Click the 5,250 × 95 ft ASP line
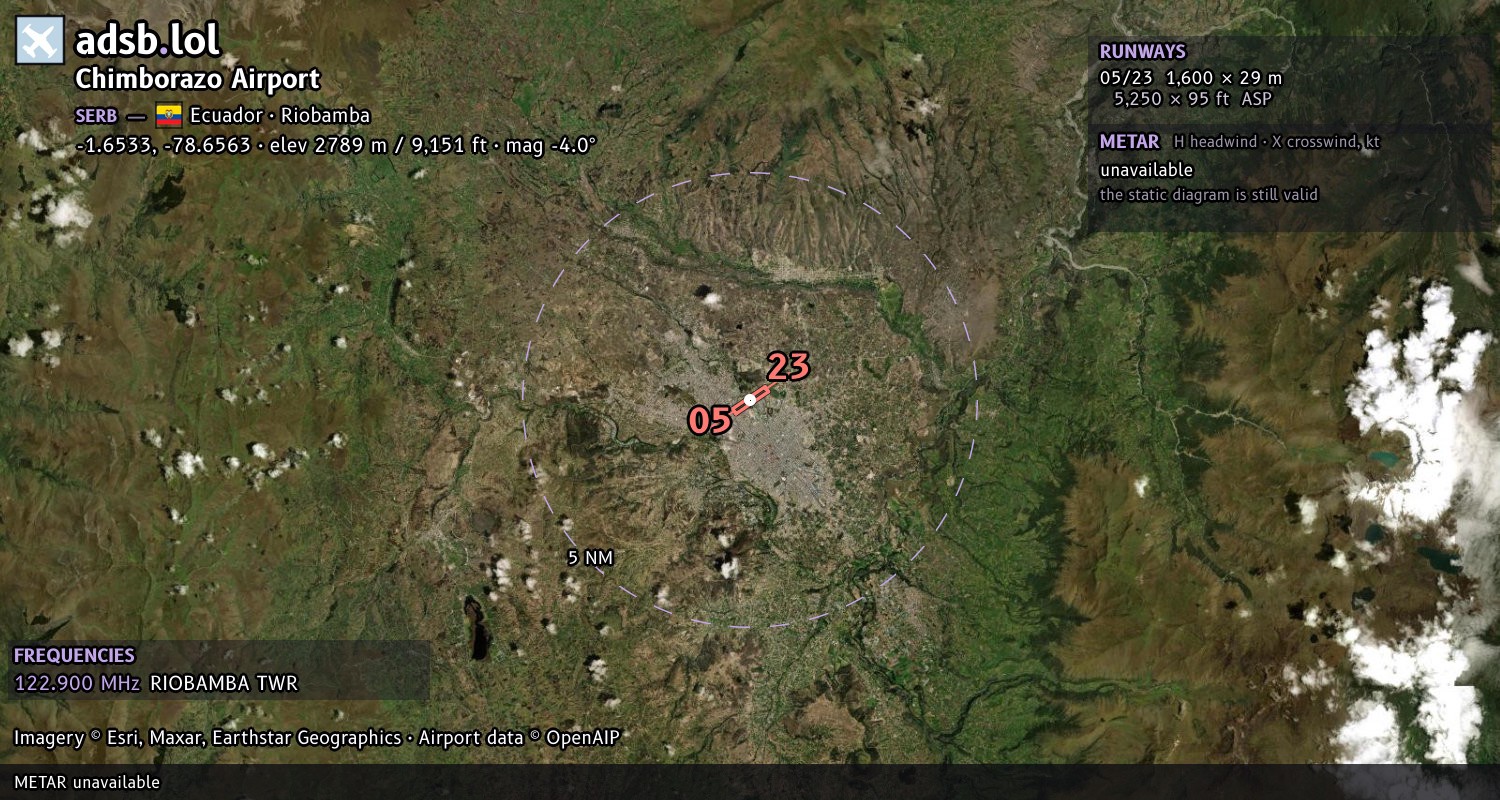This screenshot has height=800, width=1500. [x=1193, y=98]
